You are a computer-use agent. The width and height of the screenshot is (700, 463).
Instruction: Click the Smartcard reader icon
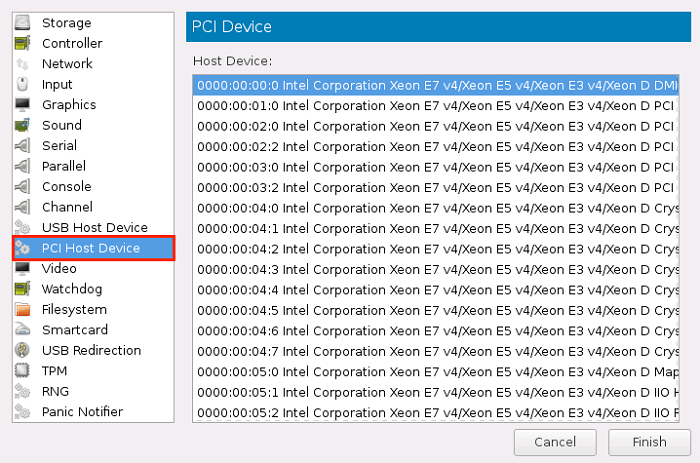click(x=22, y=330)
